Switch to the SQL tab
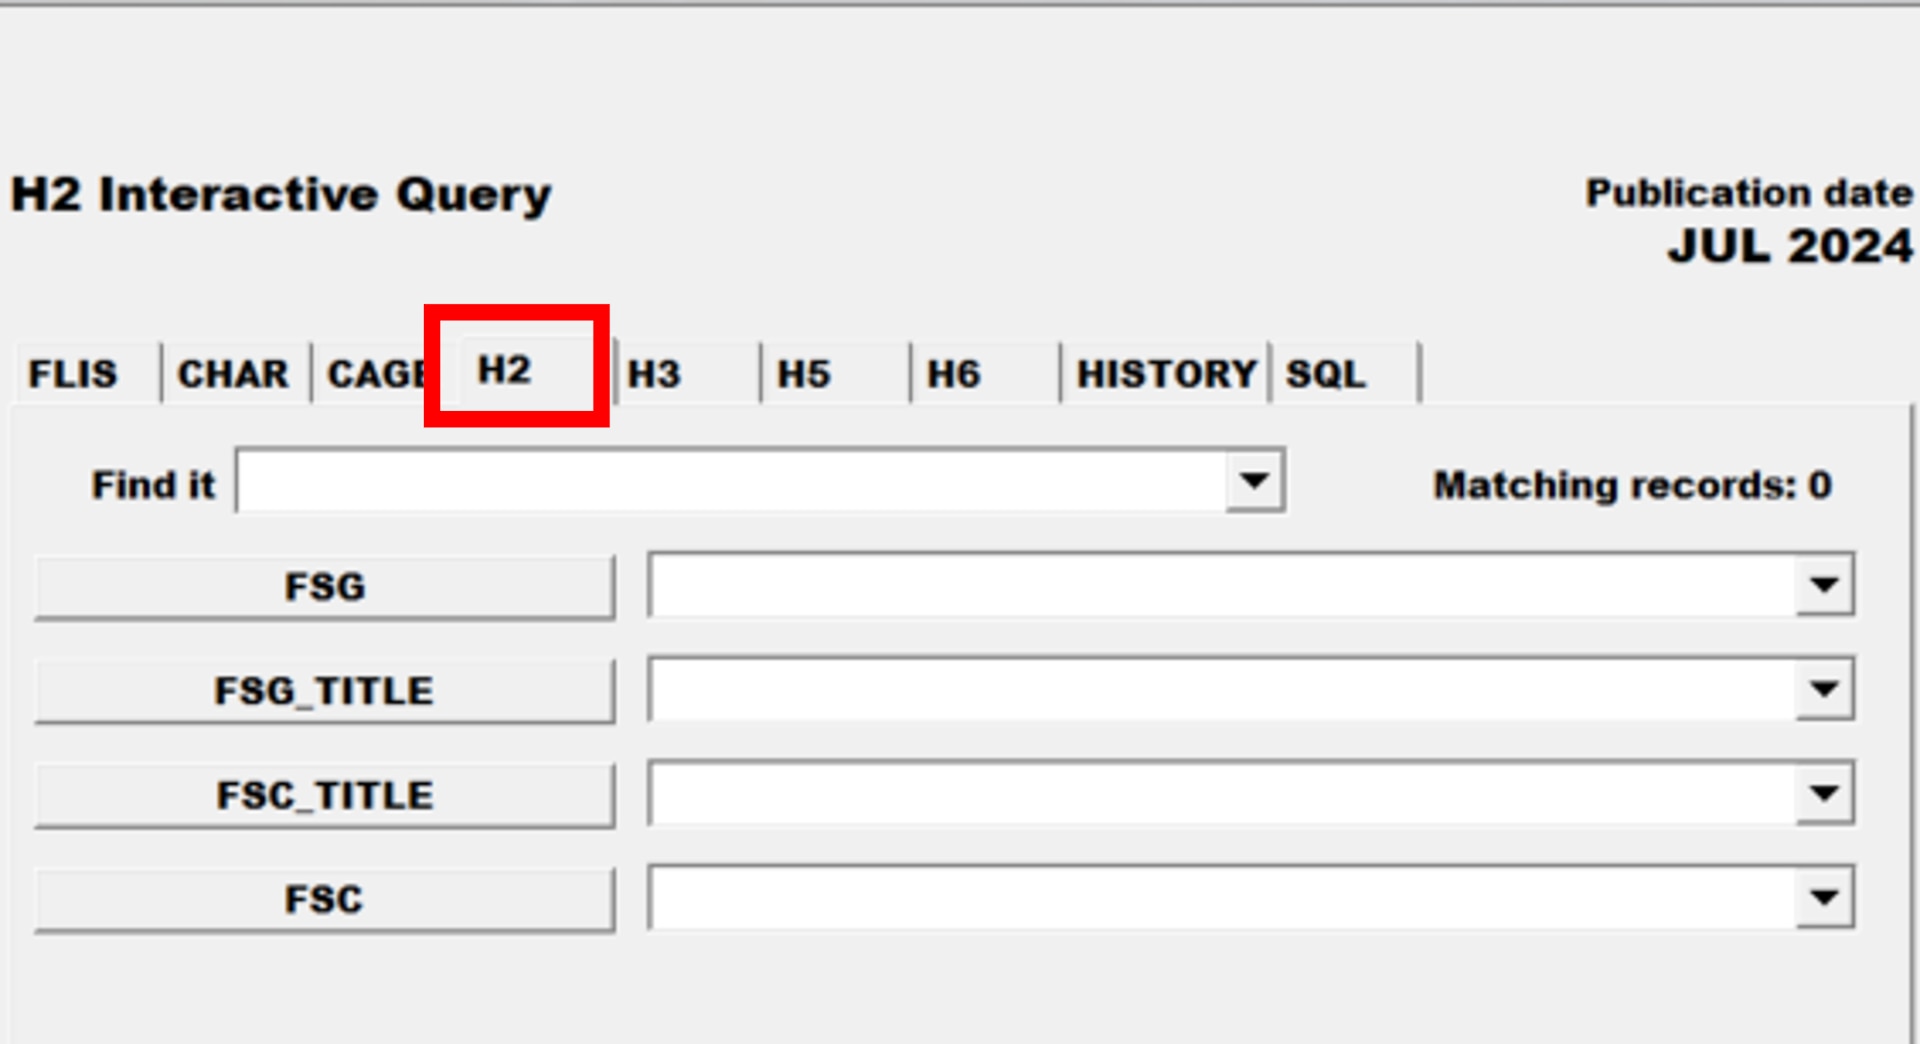 [1346, 373]
